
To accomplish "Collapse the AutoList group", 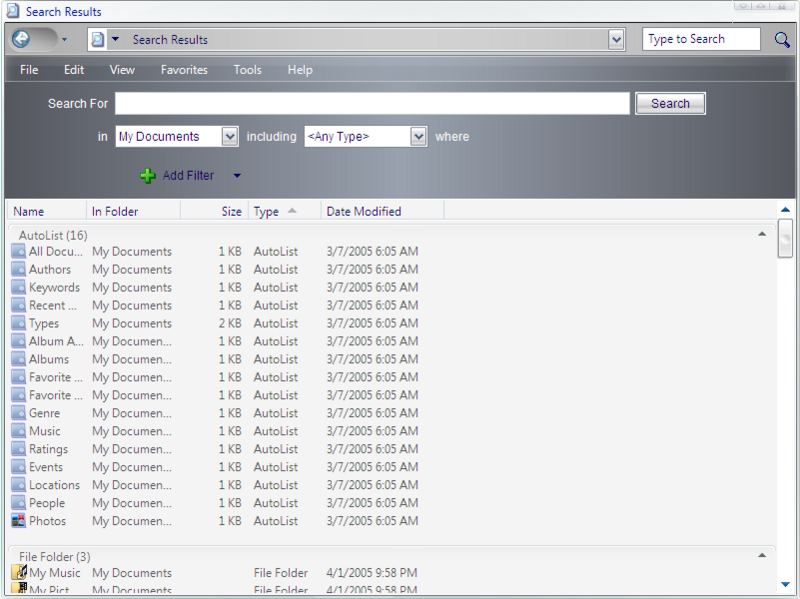I will [762, 234].
